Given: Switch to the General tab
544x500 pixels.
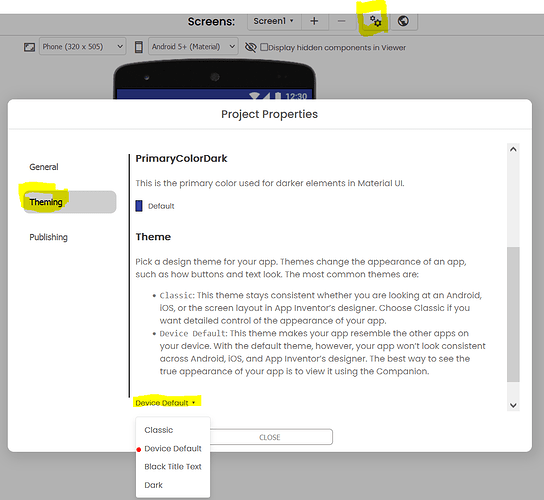Looking at the screenshot, I should [x=44, y=167].
